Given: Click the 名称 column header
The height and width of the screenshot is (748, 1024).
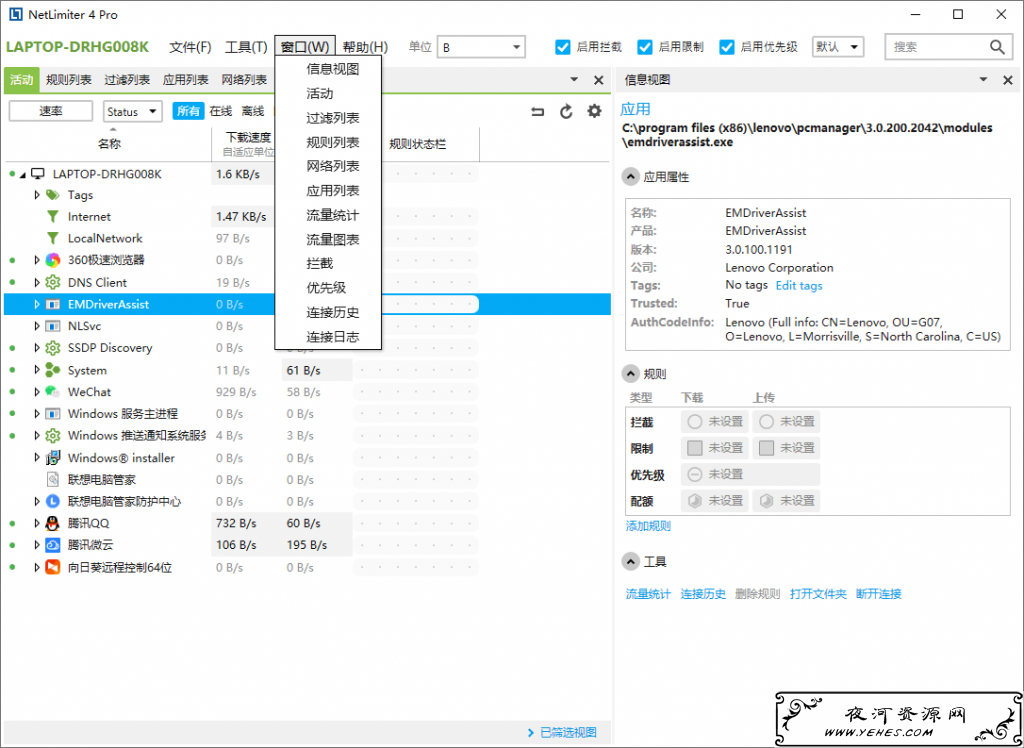Looking at the screenshot, I should [109, 144].
